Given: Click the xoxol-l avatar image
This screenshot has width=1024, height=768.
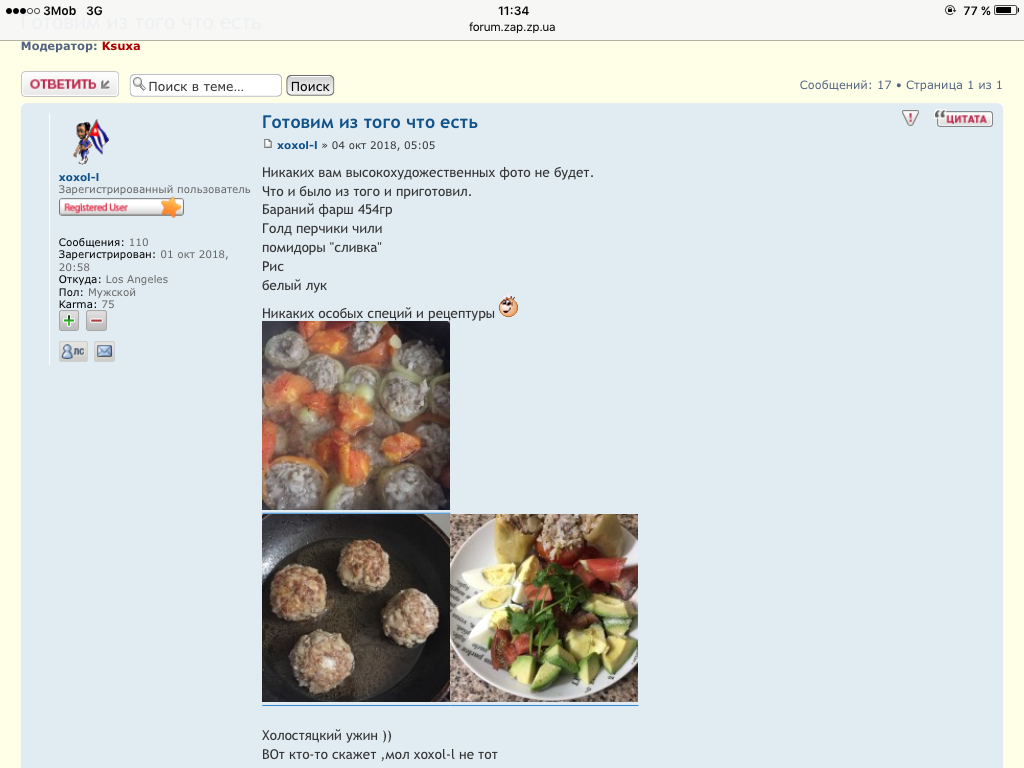Looking at the screenshot, I should (x=90, y=141).
